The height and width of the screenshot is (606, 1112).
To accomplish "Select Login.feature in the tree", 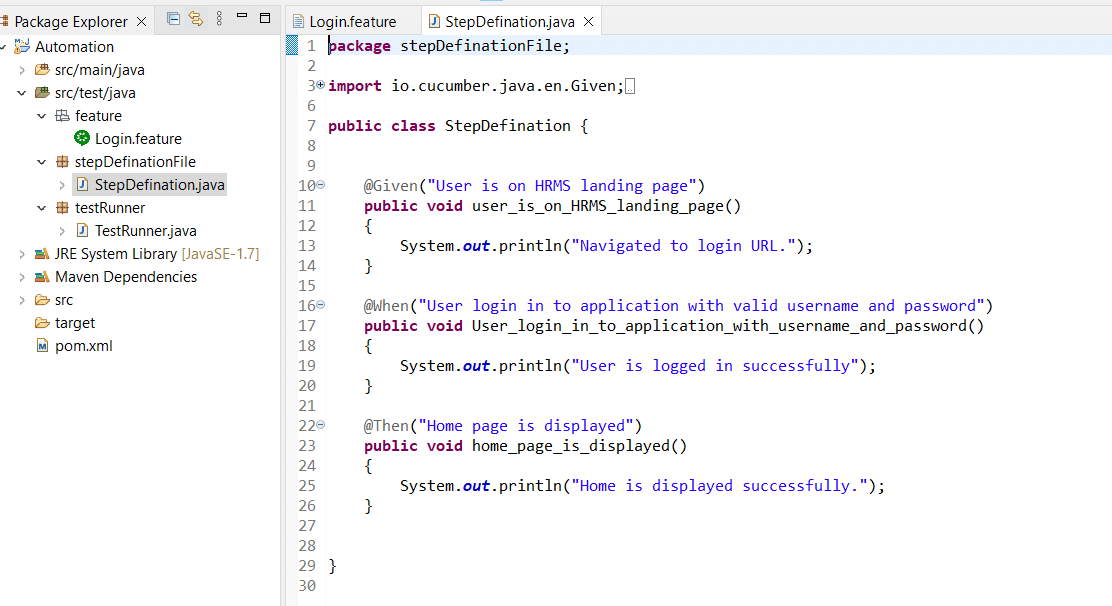I will click(x=138, y=139).
